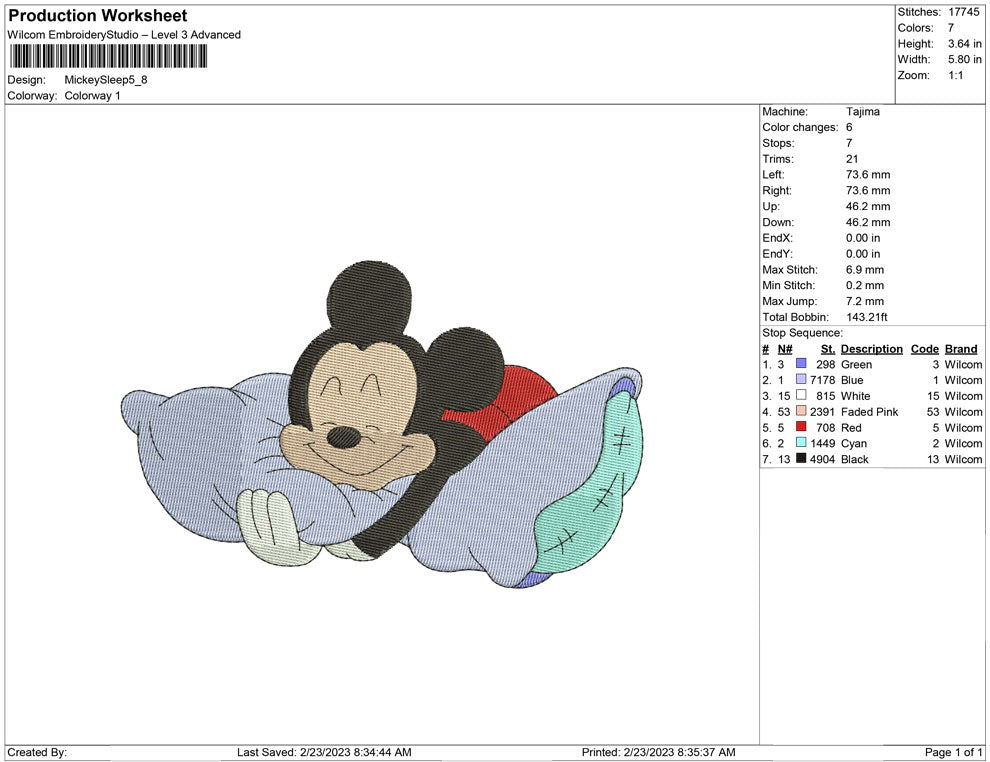Select the Green thread color swatch
The height and width of the screenshot is (762, 990).
coord(799,364)
